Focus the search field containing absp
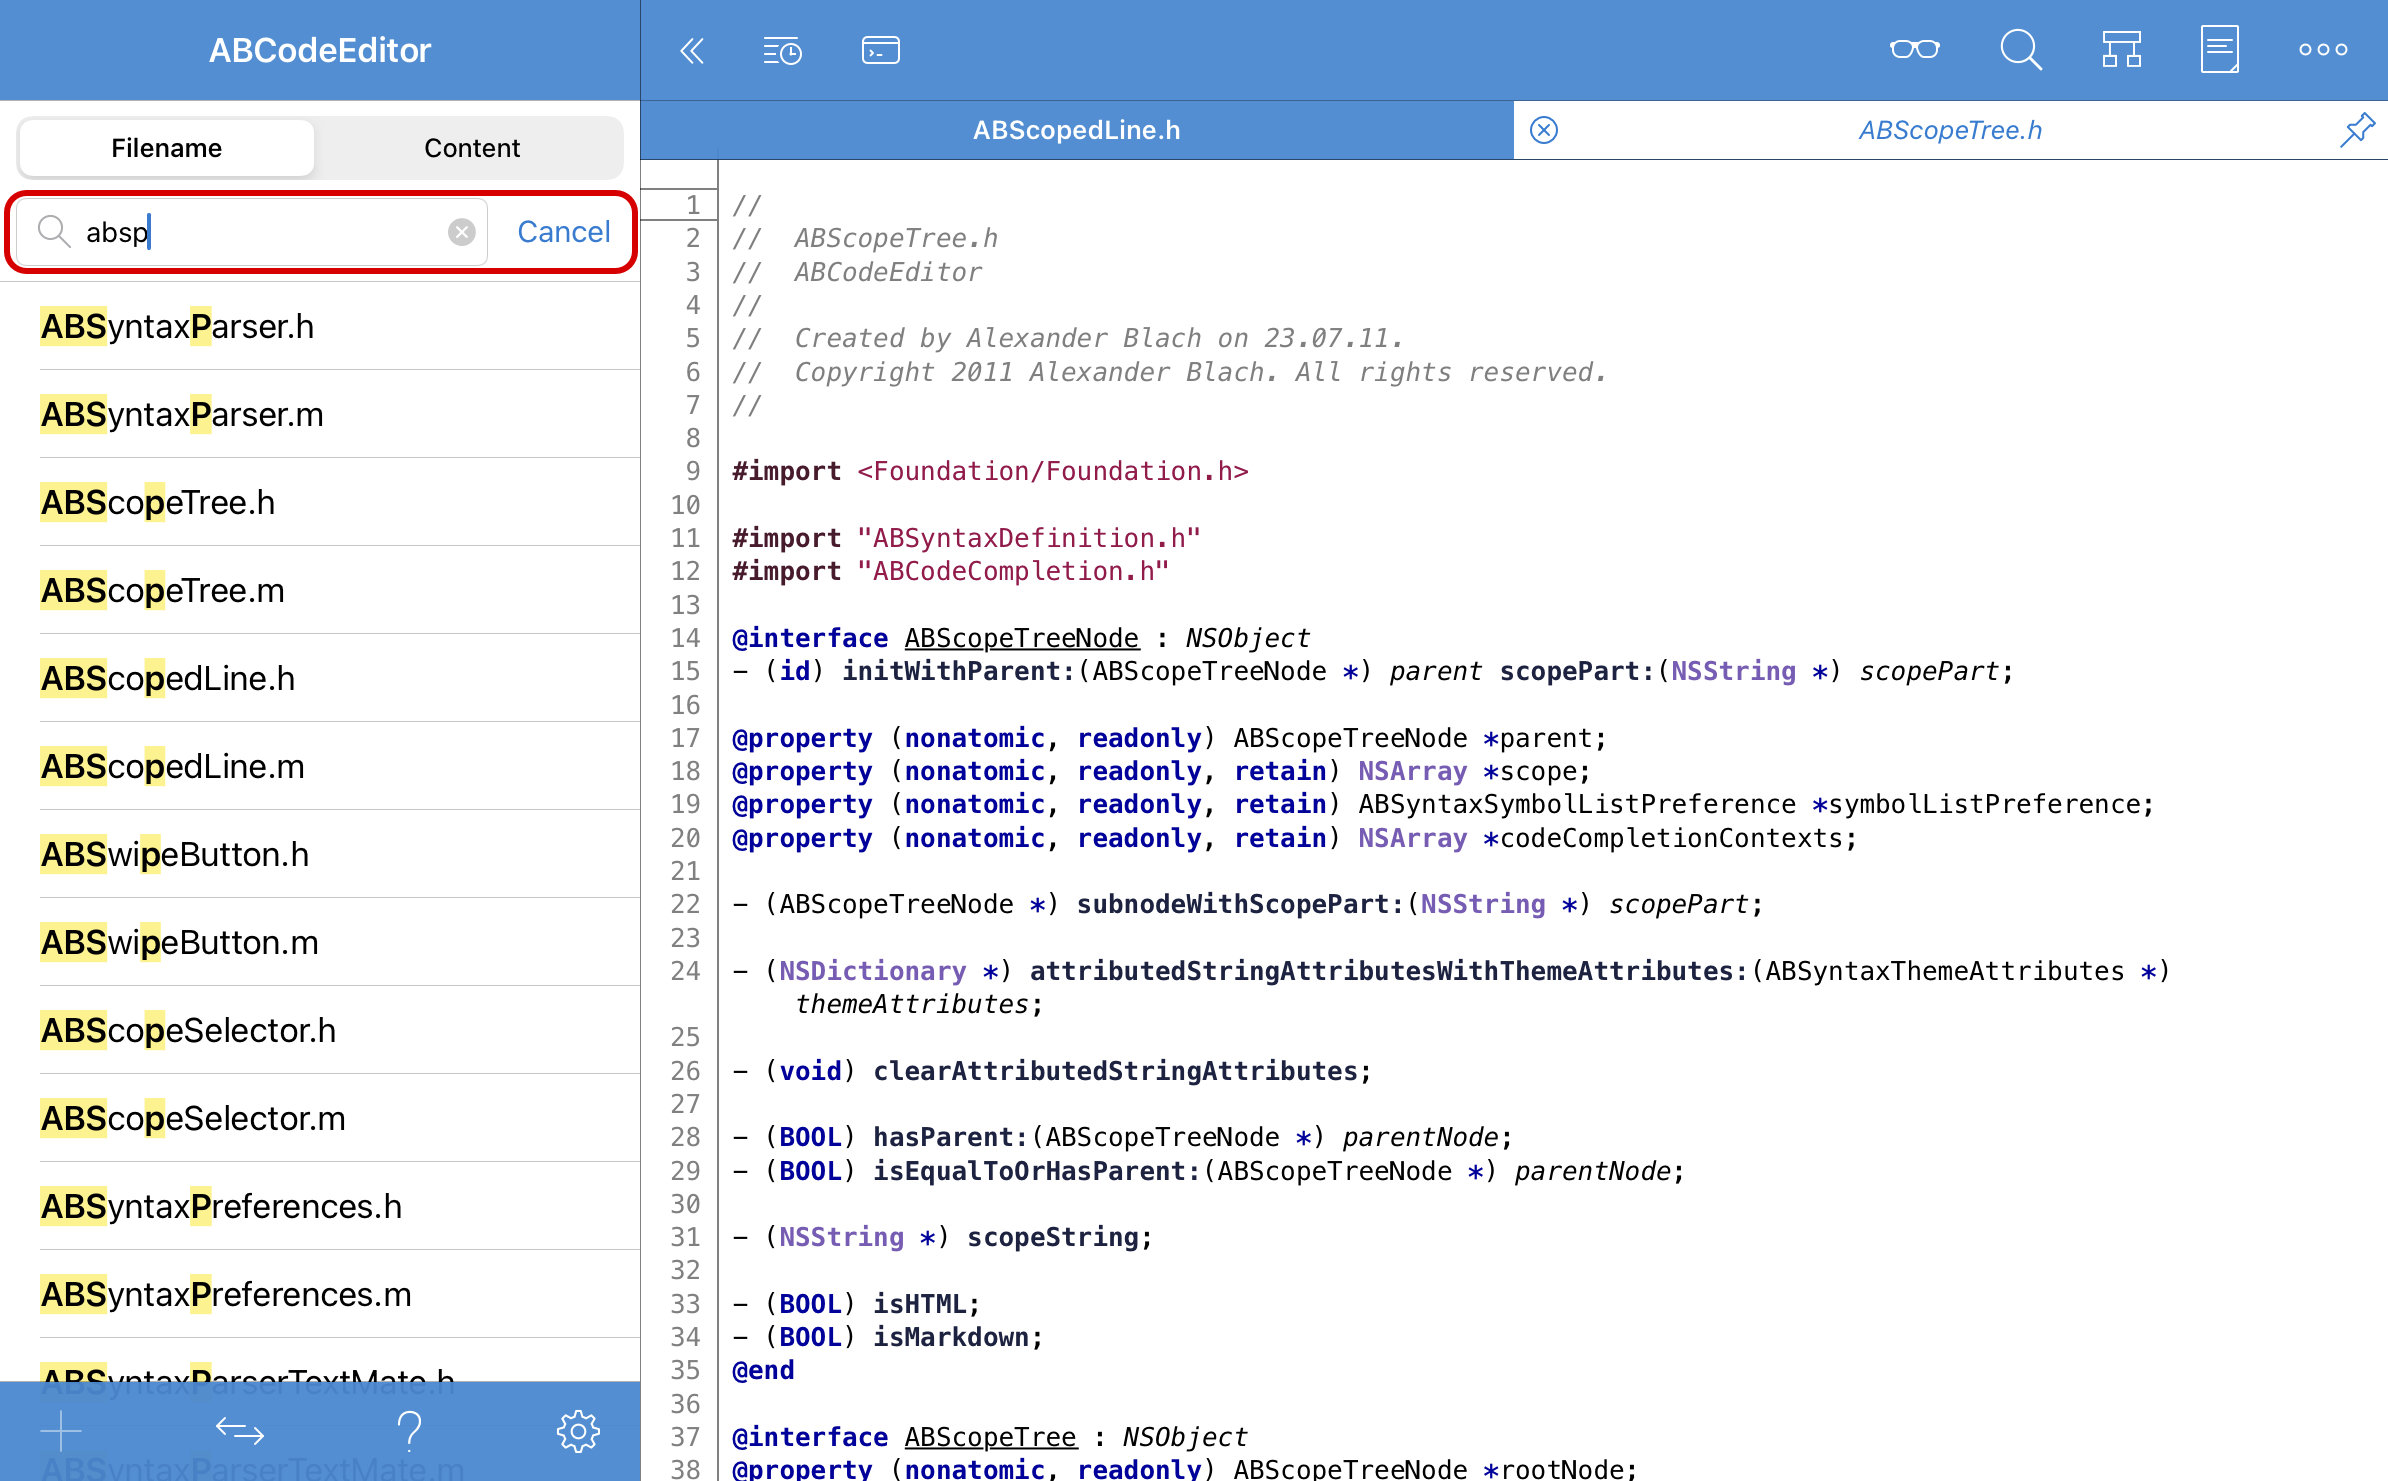2388x1481 pixels. click(252, 232)
